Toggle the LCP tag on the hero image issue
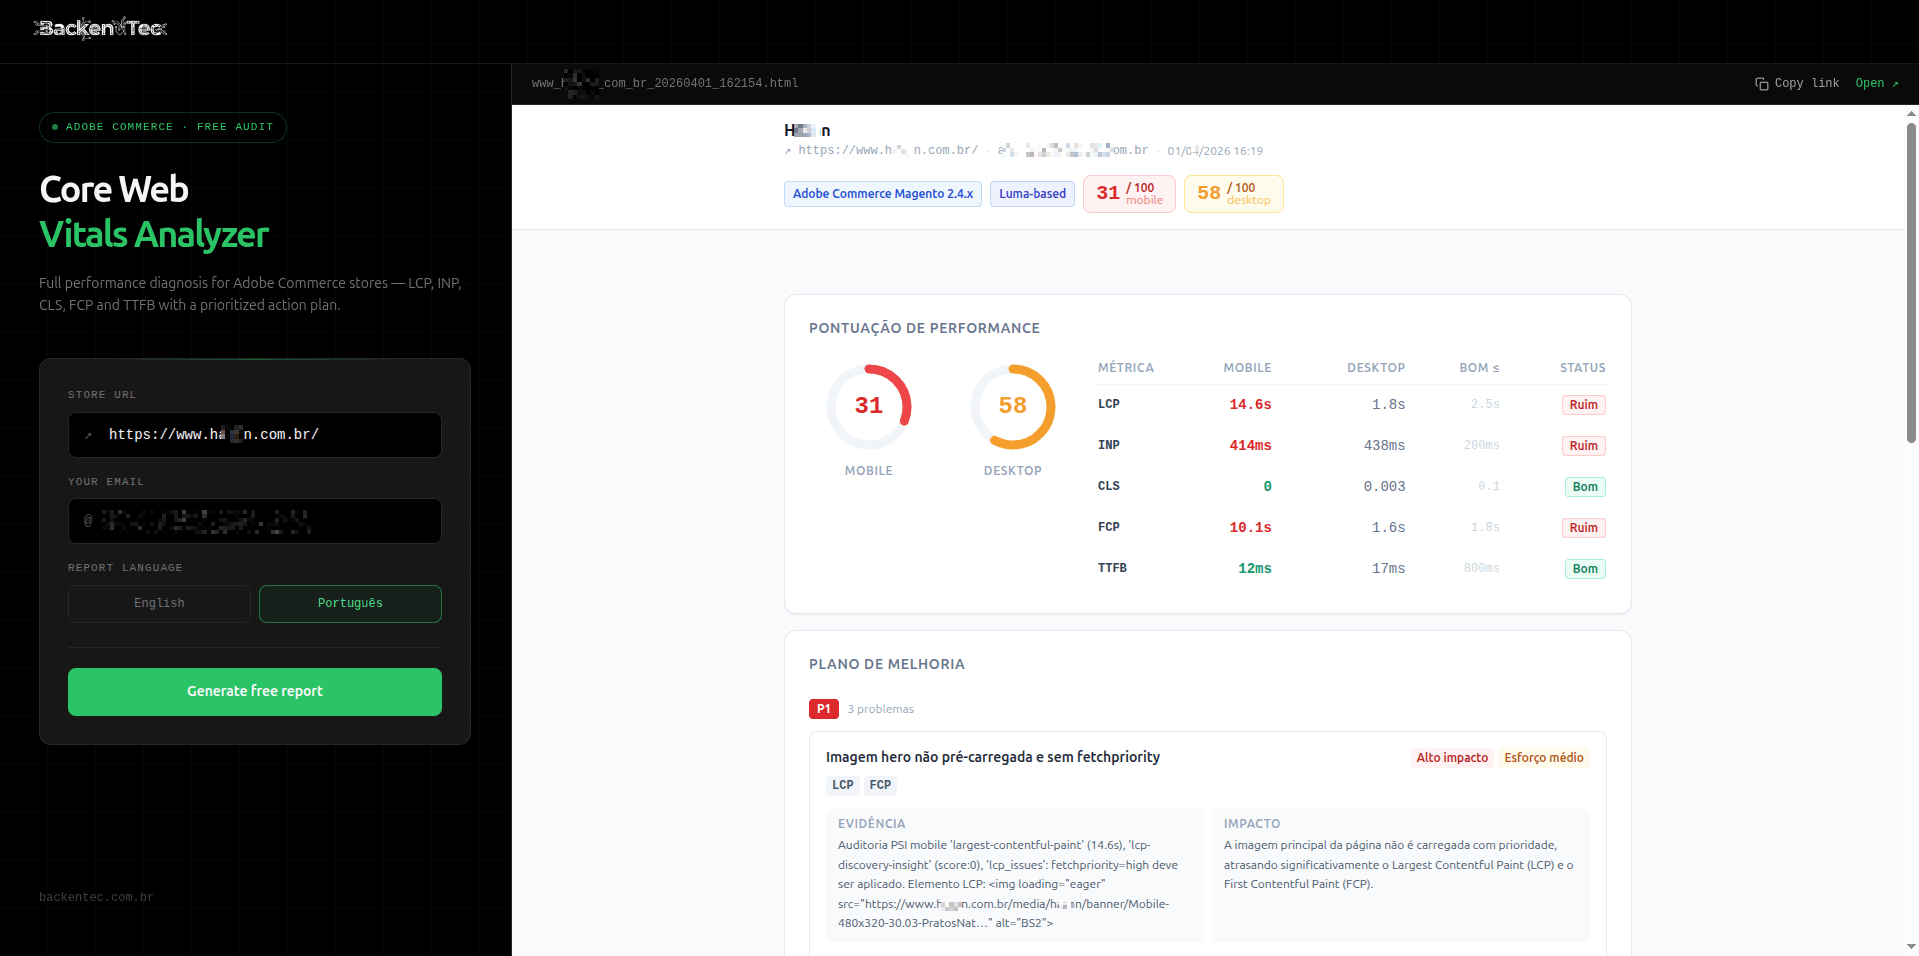Viewport: 1919px width, 956px height. [842, 785]
